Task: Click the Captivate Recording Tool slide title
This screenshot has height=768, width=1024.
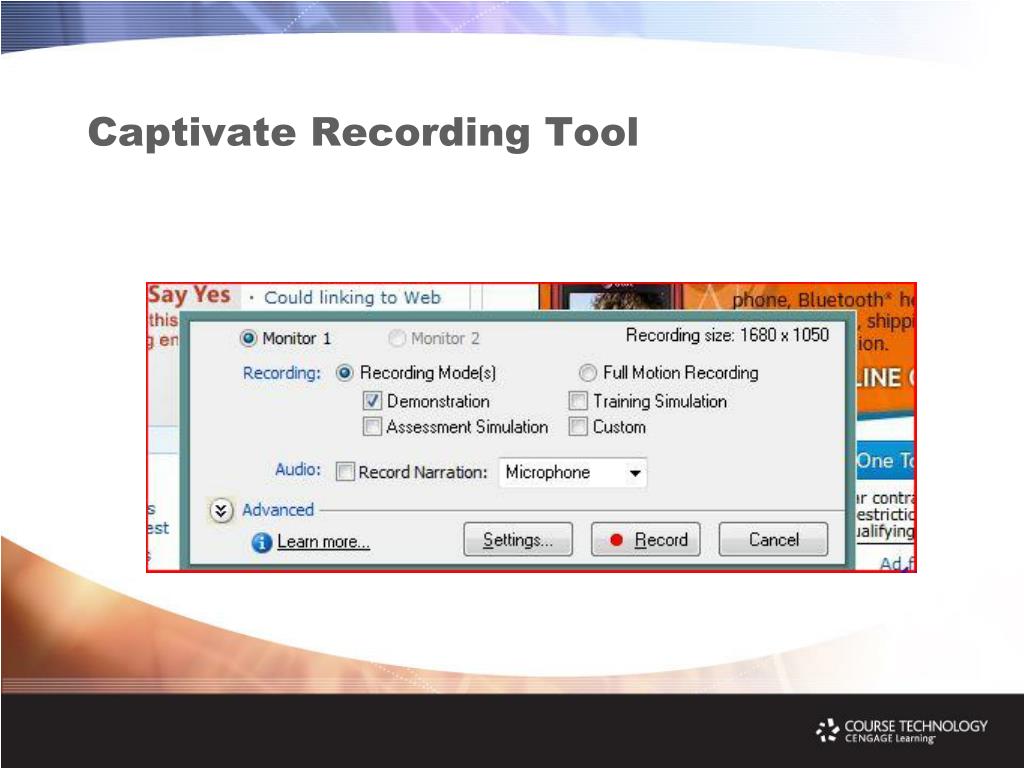Action: coord(363,133)
